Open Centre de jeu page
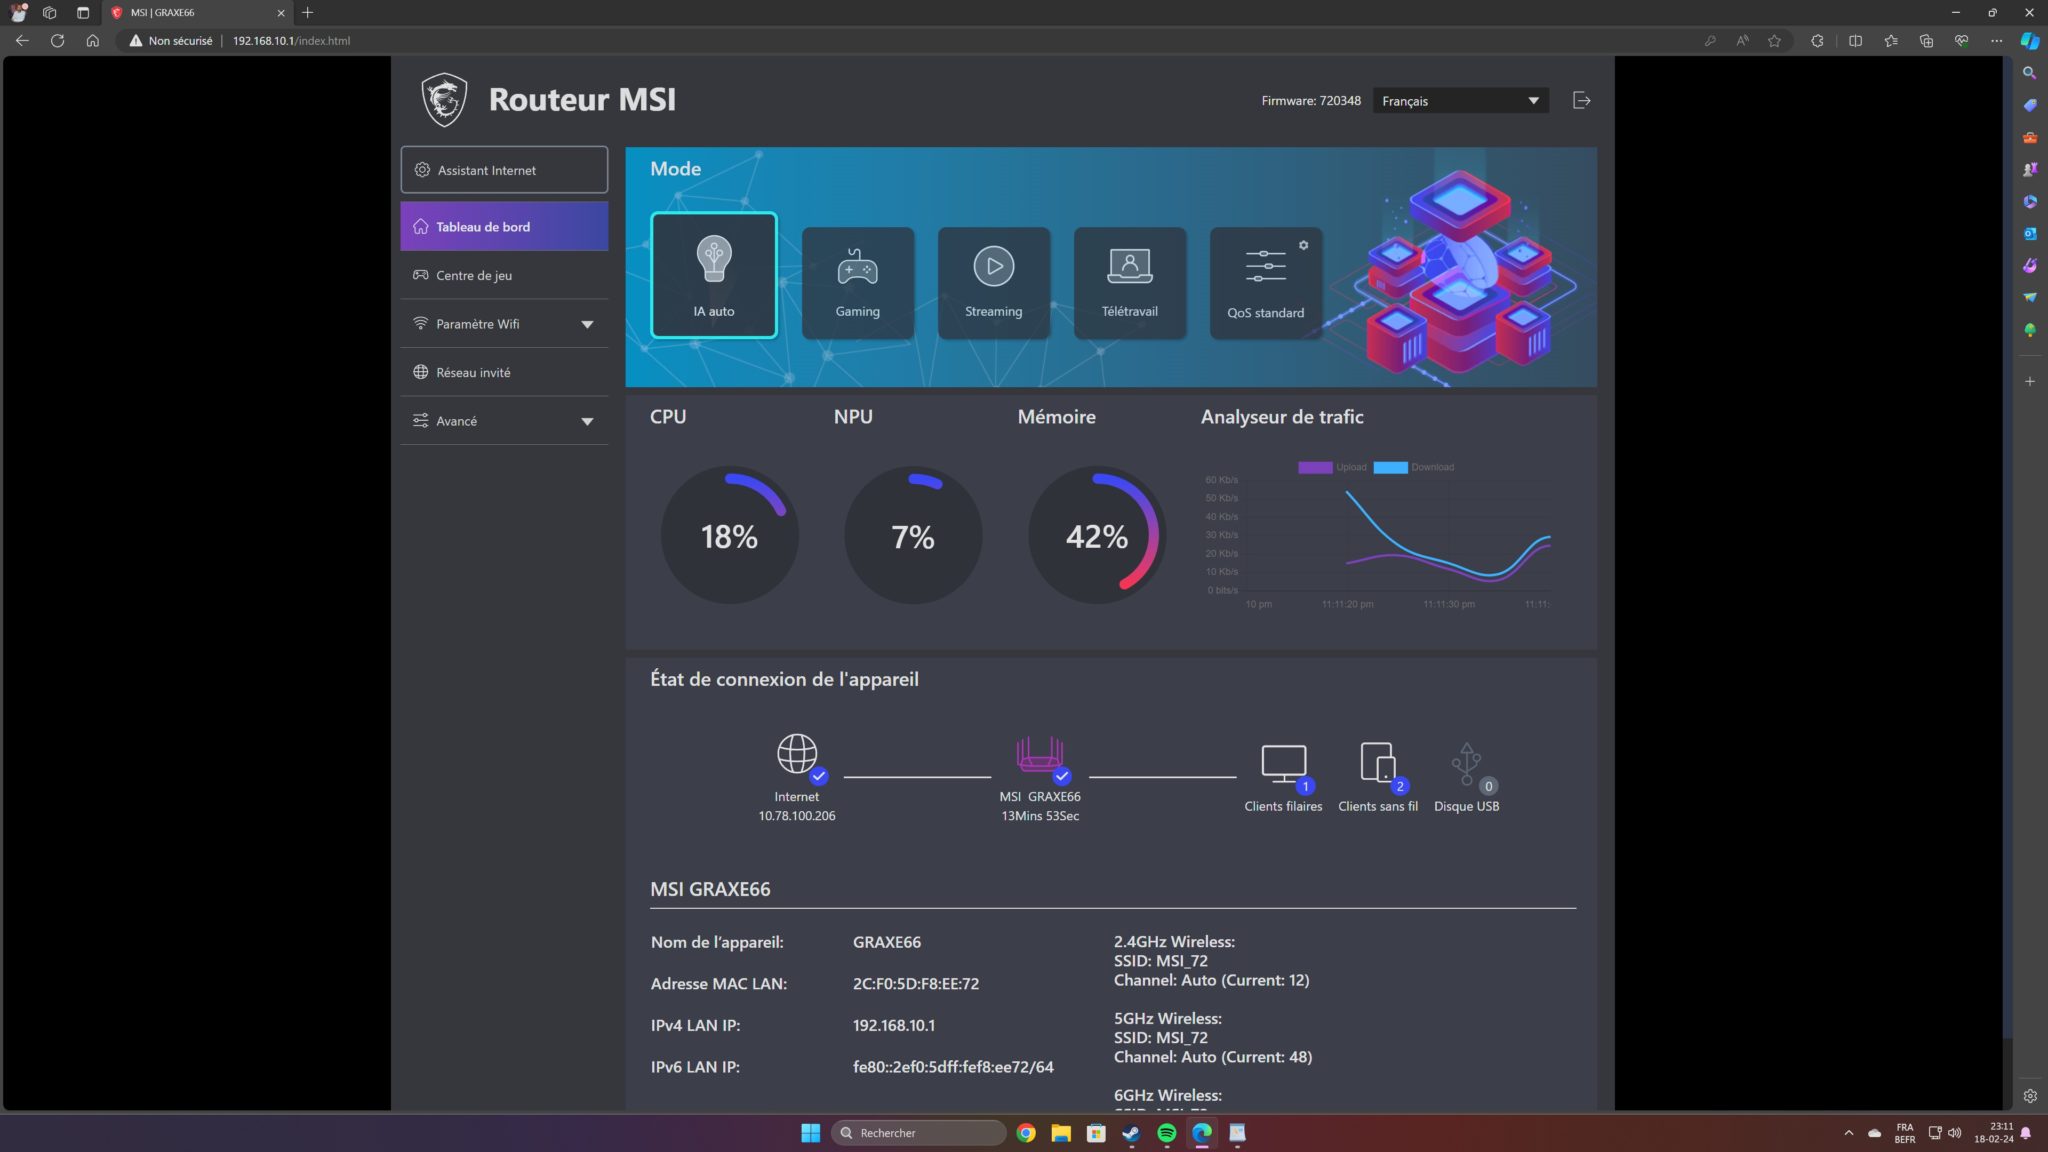 pos(504,275)
